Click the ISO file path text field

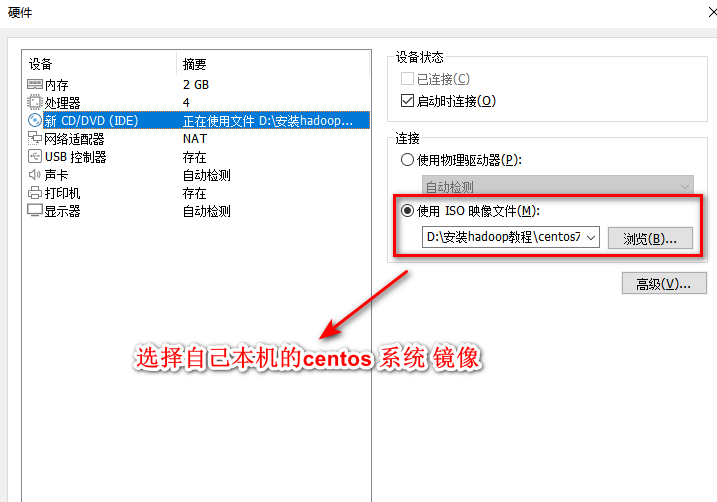(503, 237)
